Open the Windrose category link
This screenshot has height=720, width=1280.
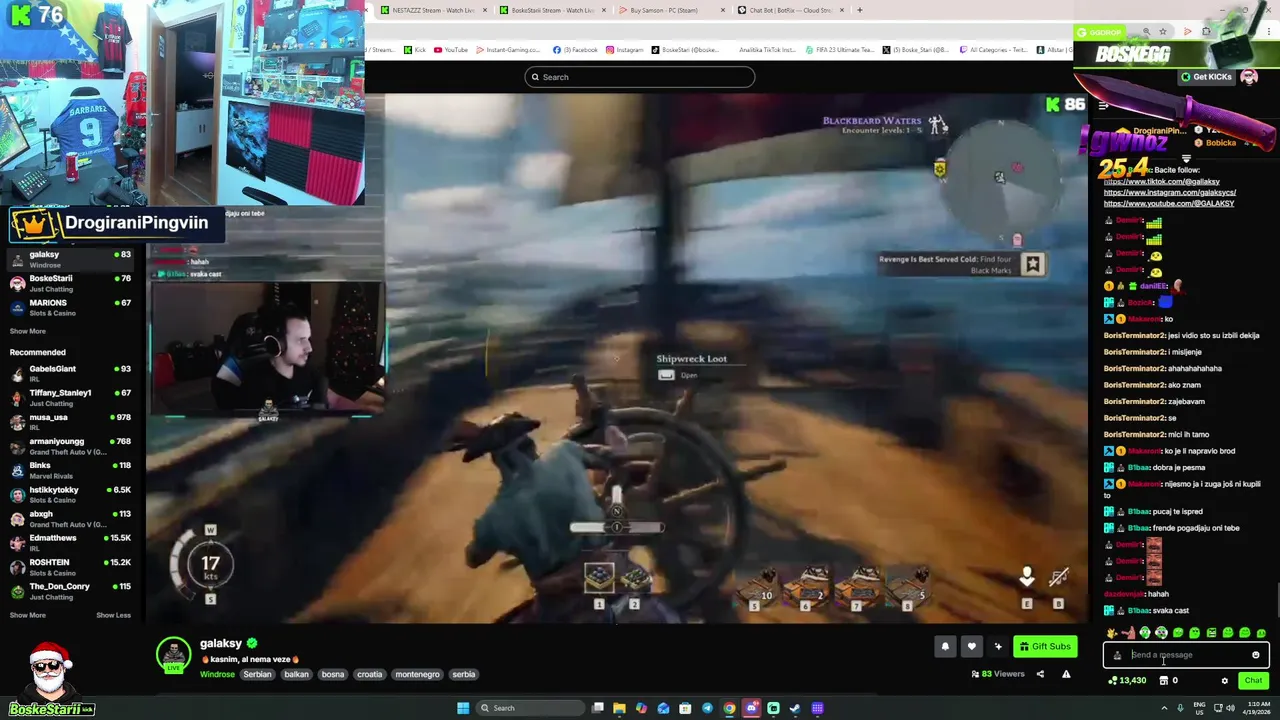coord(217,674)
